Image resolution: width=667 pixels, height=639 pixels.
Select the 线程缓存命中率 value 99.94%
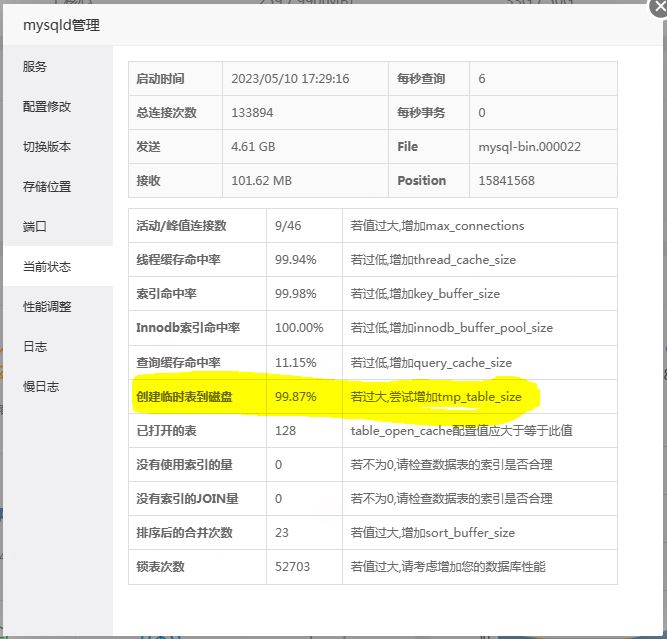pos(296,260)
